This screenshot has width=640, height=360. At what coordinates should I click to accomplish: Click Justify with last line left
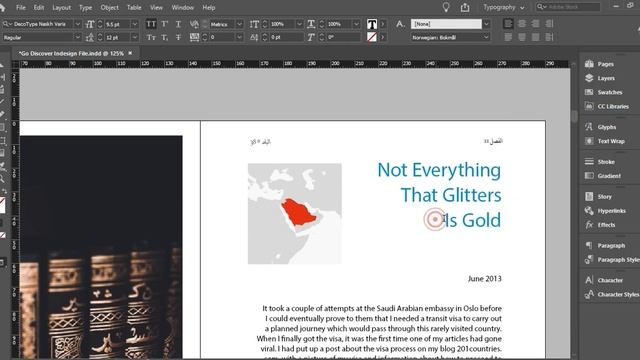tap(508, 37)
